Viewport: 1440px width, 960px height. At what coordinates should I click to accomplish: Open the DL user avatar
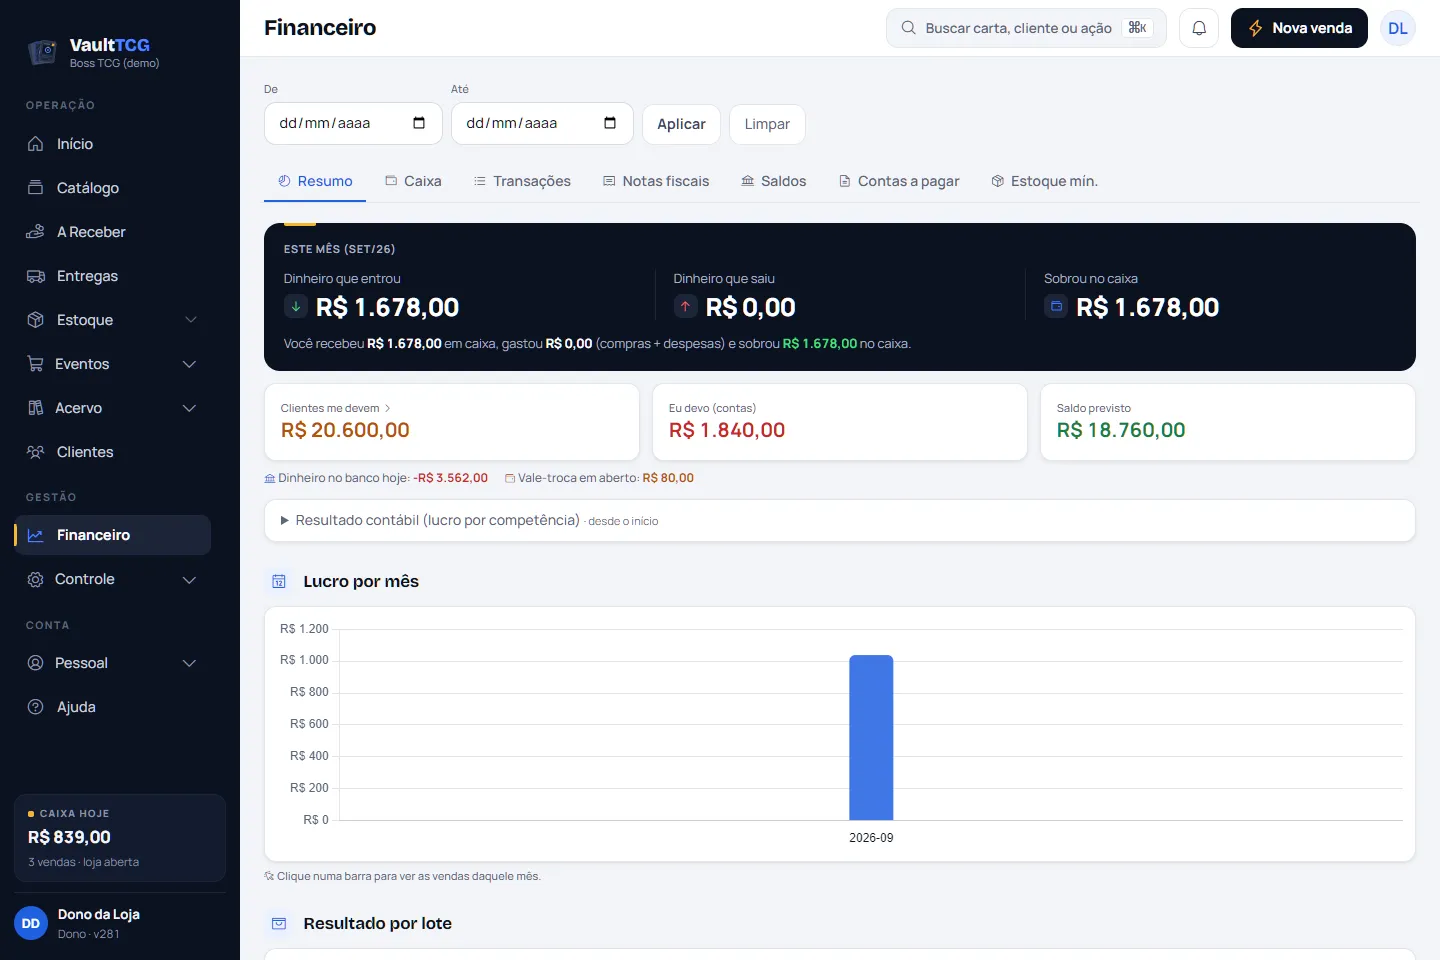click(x=1398, y=28)
